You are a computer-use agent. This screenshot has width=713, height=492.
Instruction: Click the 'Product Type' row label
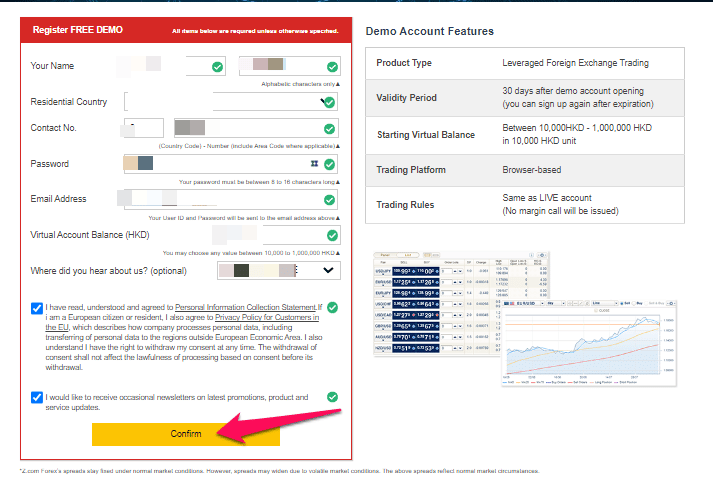click(404, 63)
